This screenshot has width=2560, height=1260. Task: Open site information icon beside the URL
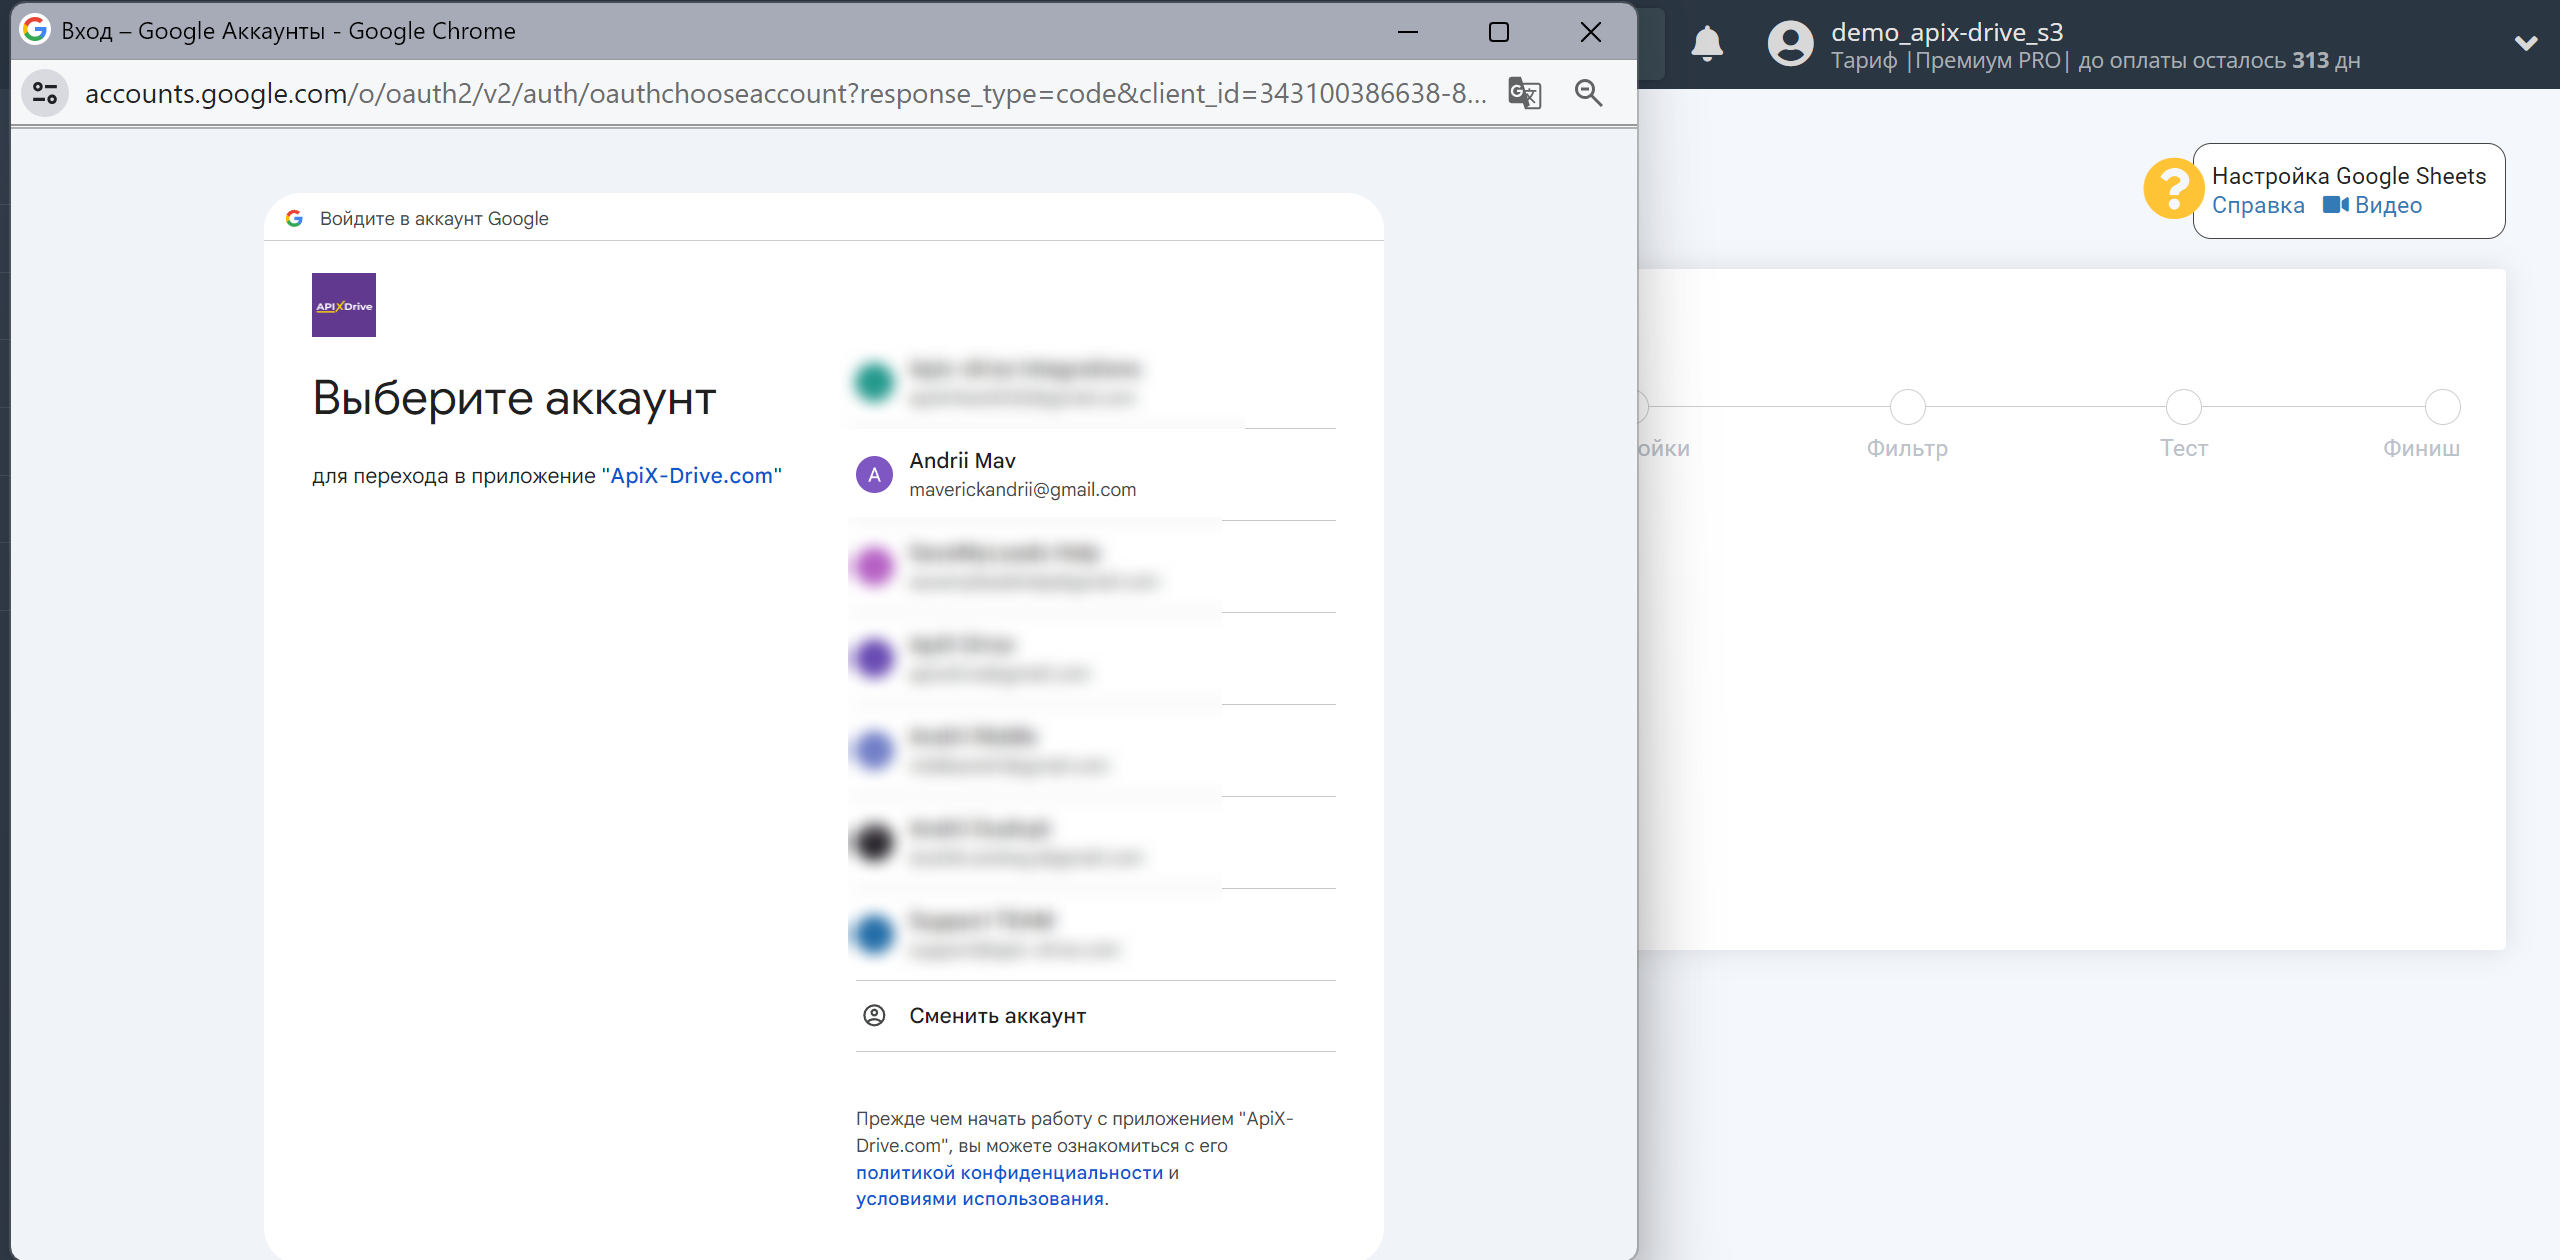click(x=45, y=93)
